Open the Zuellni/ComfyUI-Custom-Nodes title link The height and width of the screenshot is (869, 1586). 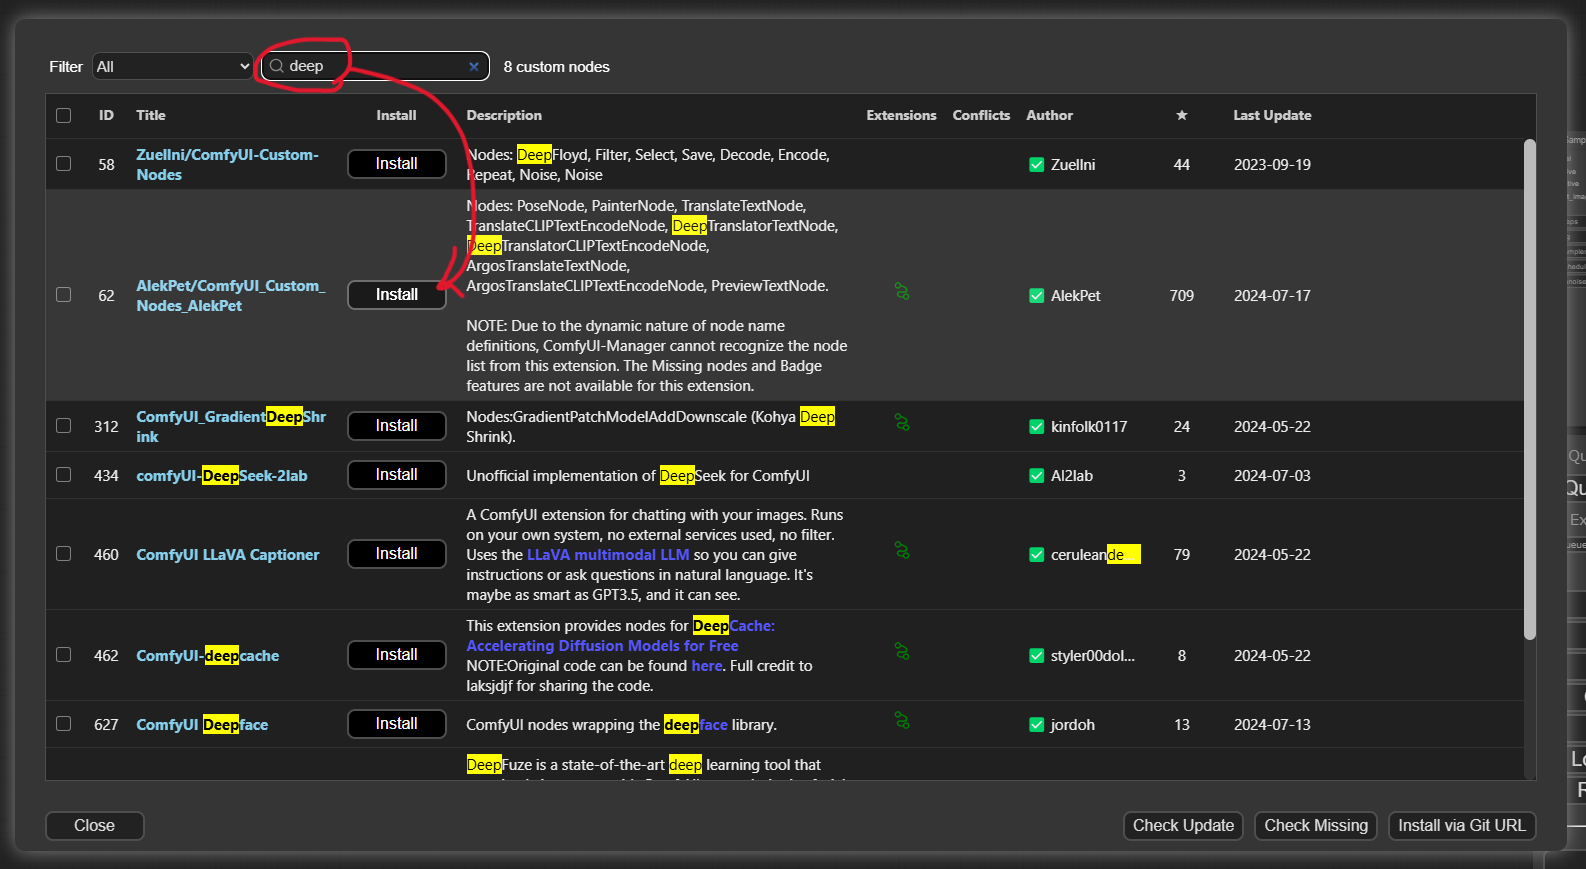pos(228,165)
